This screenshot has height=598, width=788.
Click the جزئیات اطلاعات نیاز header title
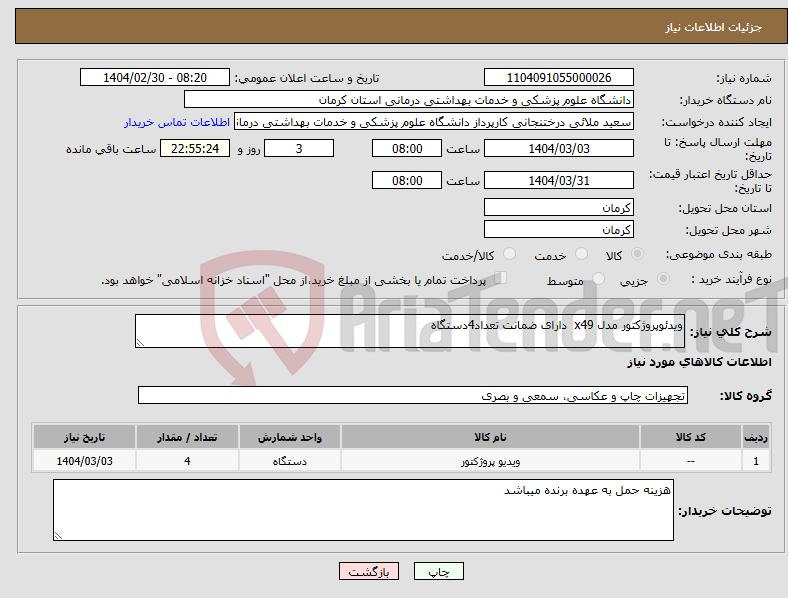pos(713,27)
